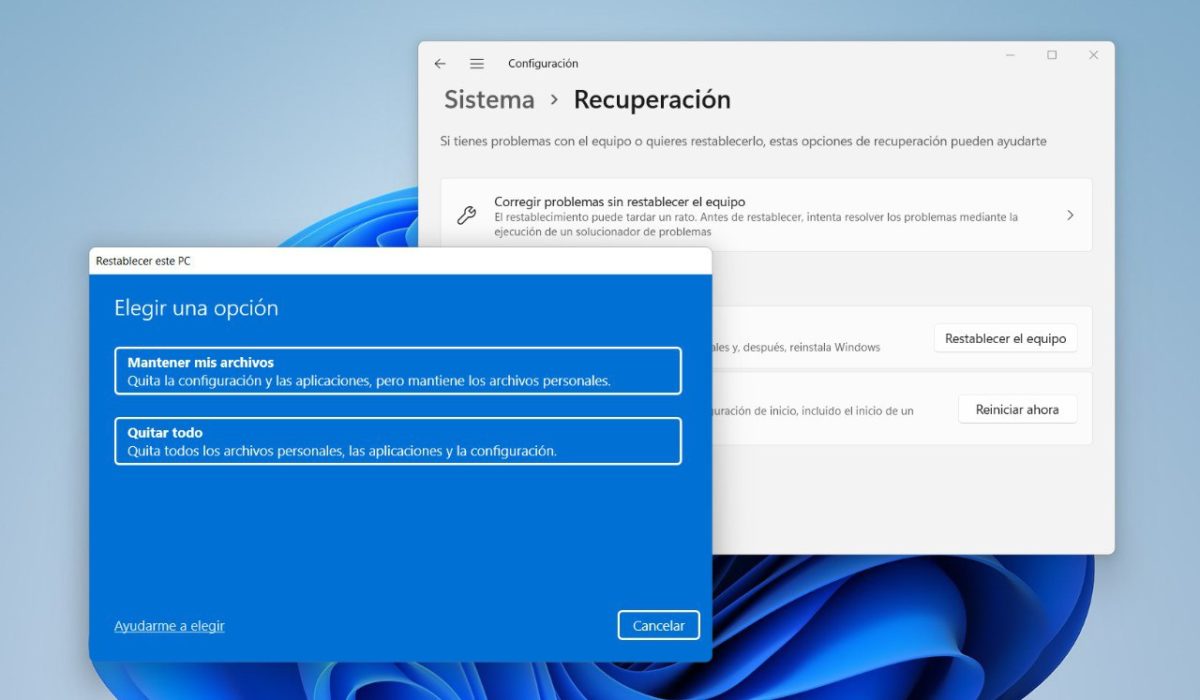Image resolution: width=1200 pixels, height=700 pixels.
Task: Click the Elegir una opción heading
Action: [196, 308]
